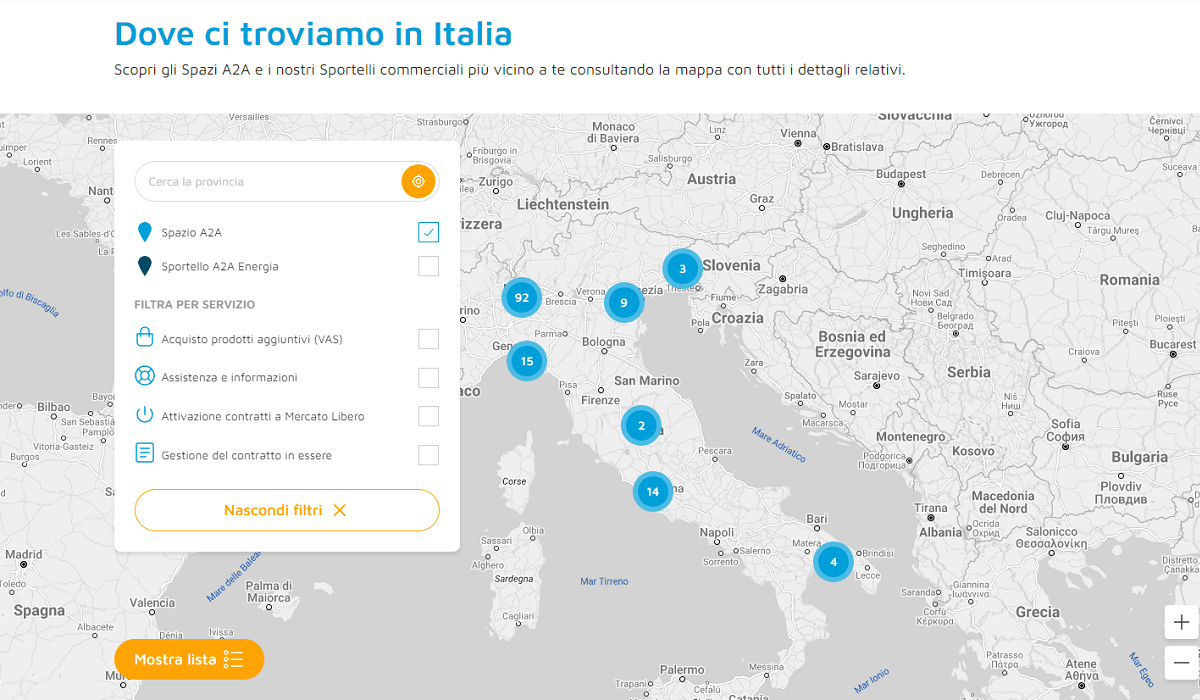Tick the Acquisto prodotti aggiuntivi (VAS) checkbox
The image size is (1200, 700).
coord(428,339)
